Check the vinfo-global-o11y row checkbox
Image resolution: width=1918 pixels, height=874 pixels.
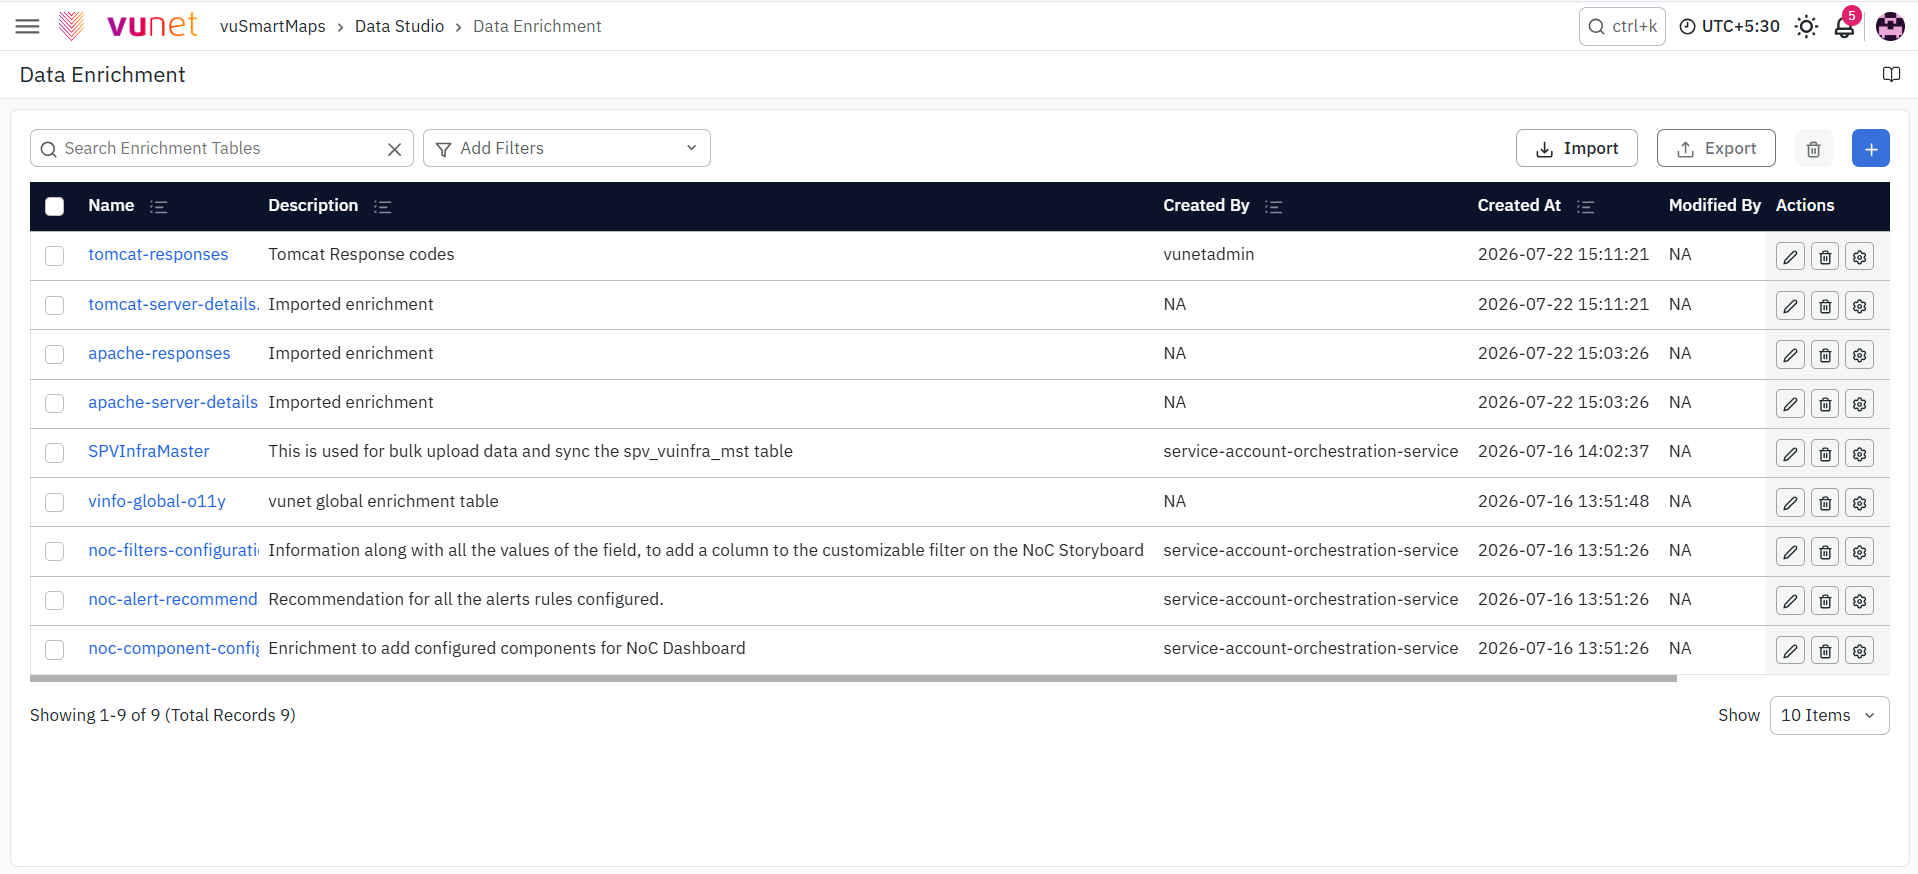[55, 502]
